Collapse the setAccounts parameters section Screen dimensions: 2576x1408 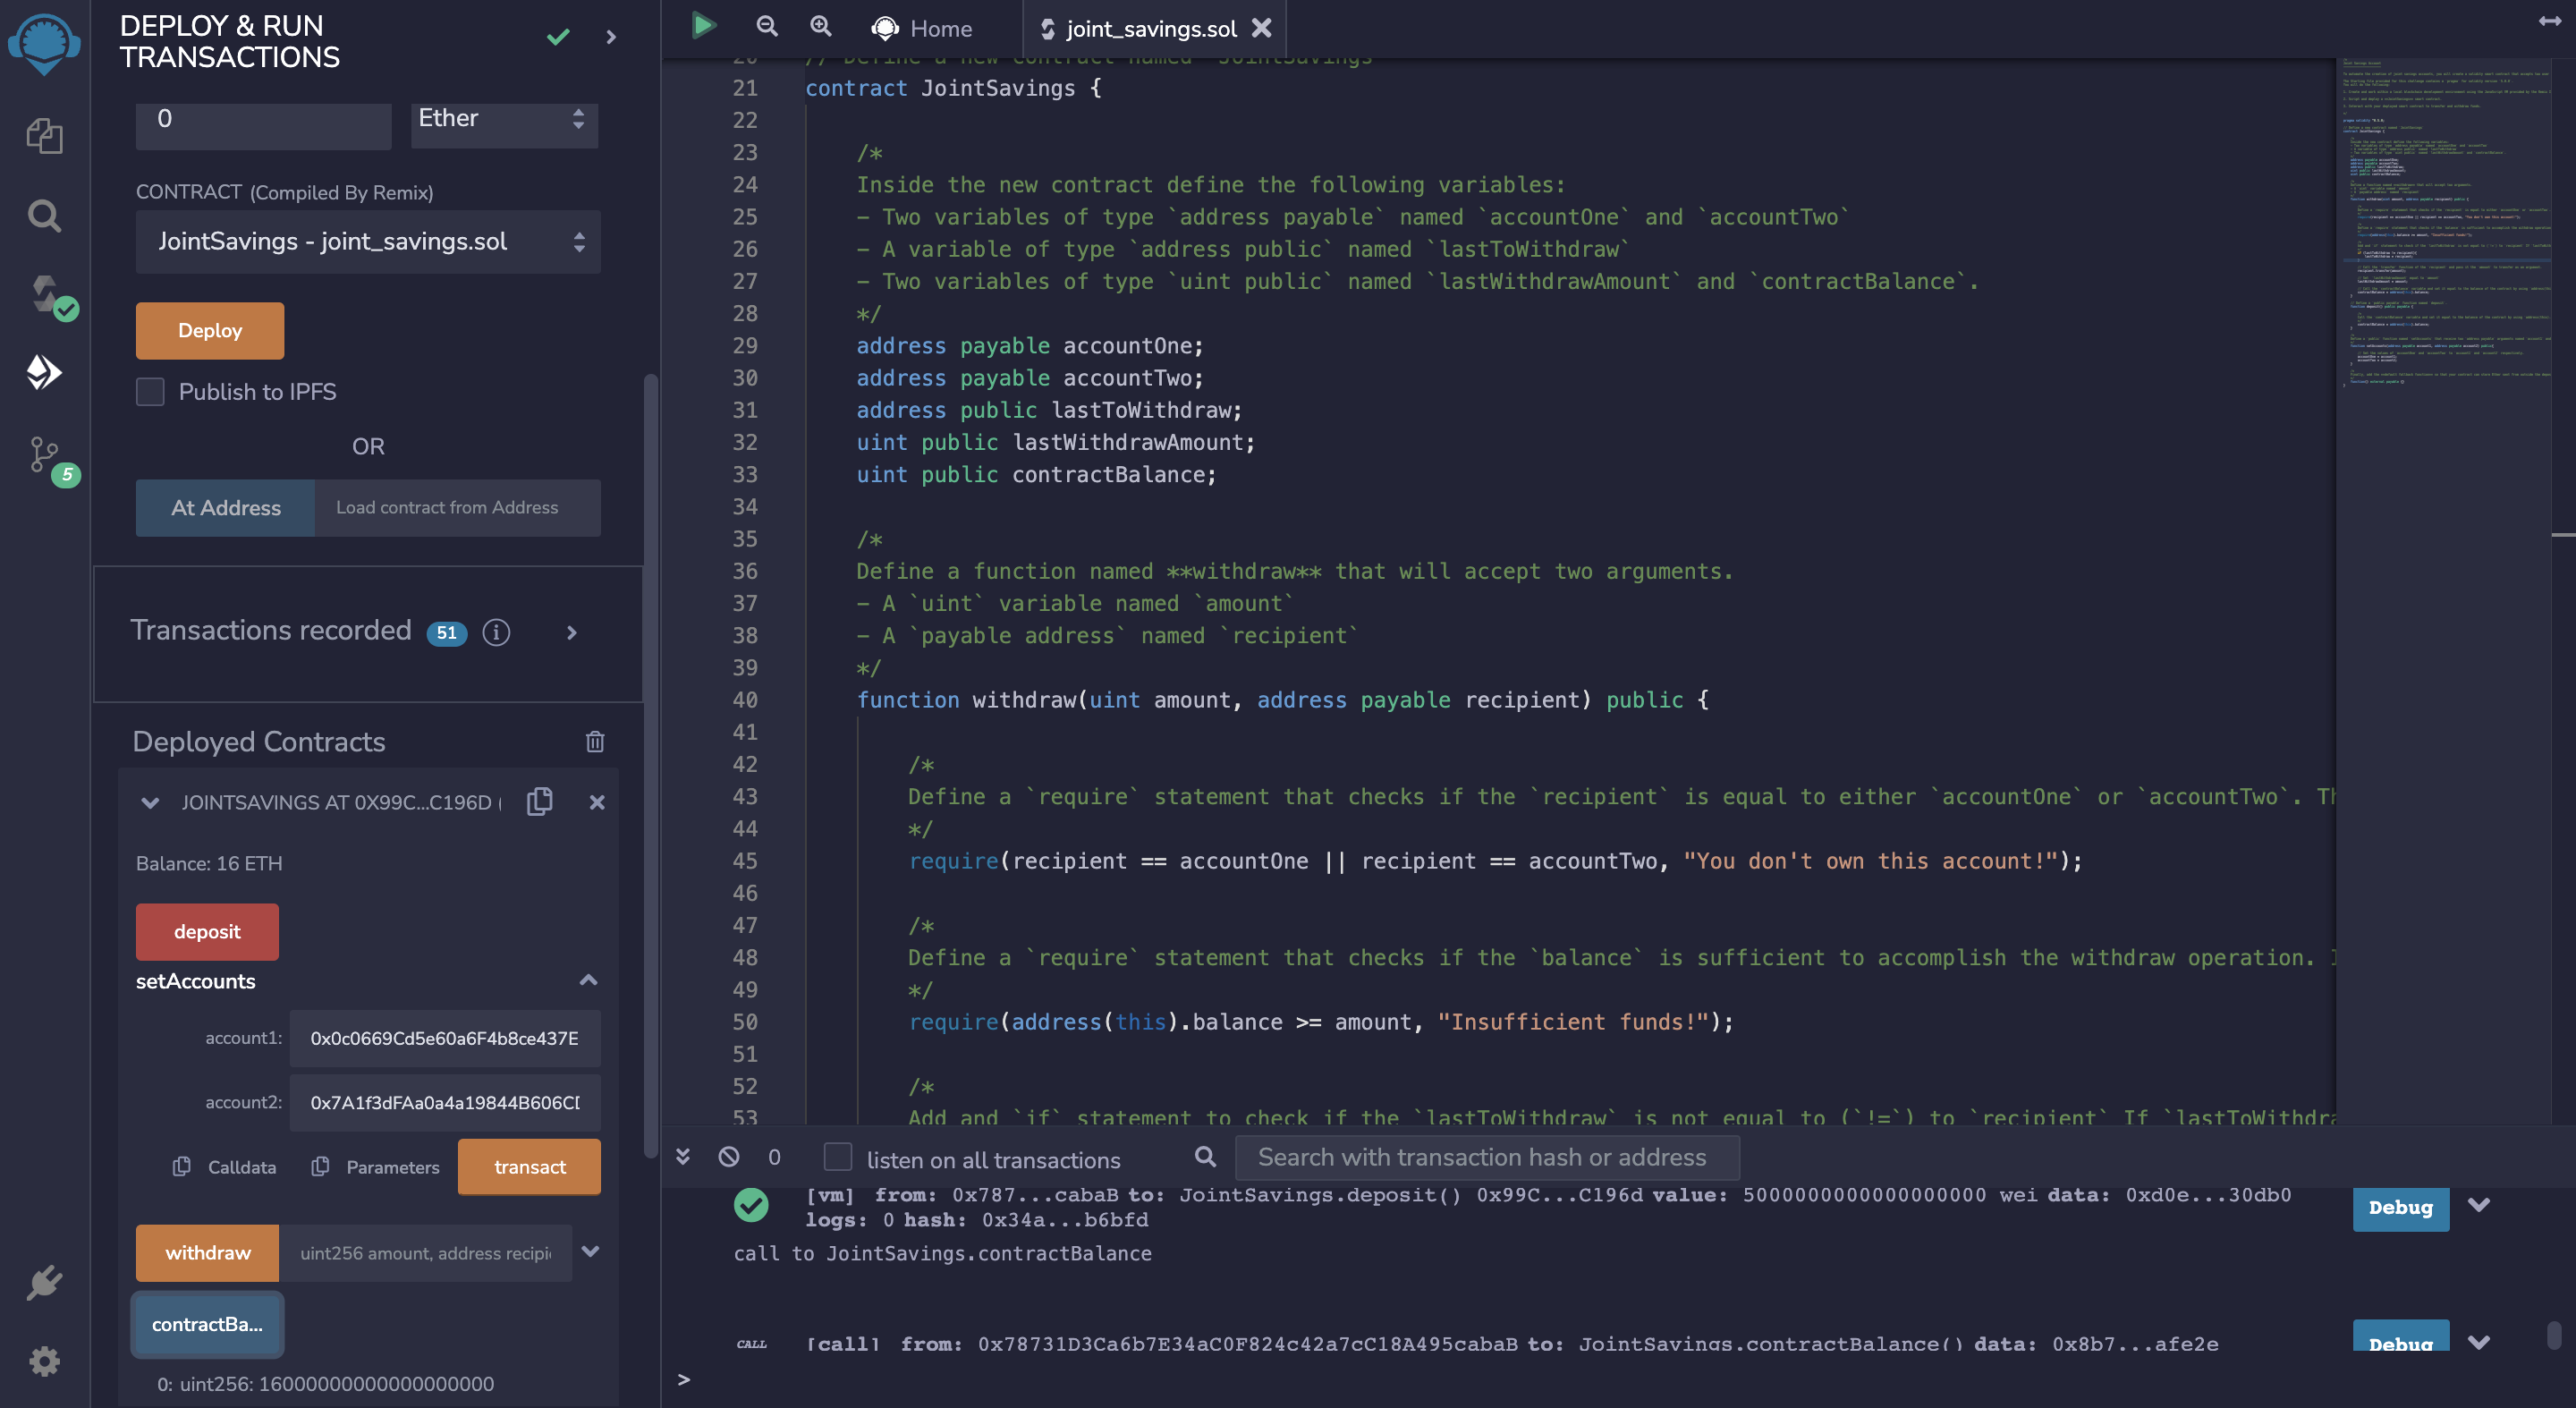(x=589, y=980)
